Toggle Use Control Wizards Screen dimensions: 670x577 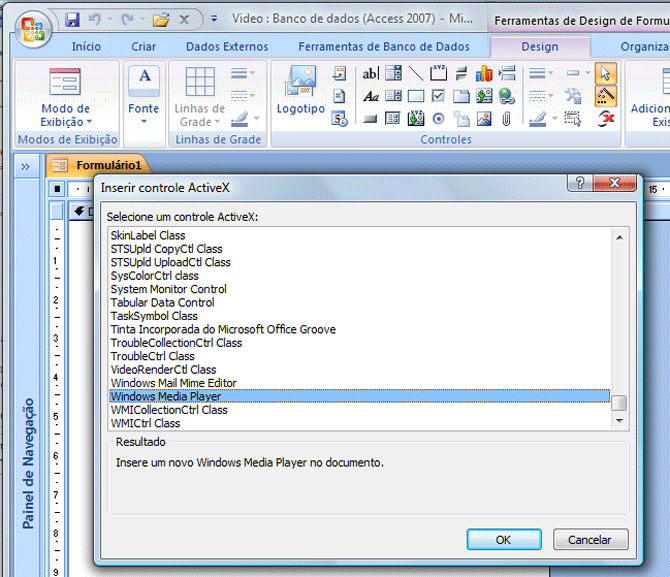606,96
